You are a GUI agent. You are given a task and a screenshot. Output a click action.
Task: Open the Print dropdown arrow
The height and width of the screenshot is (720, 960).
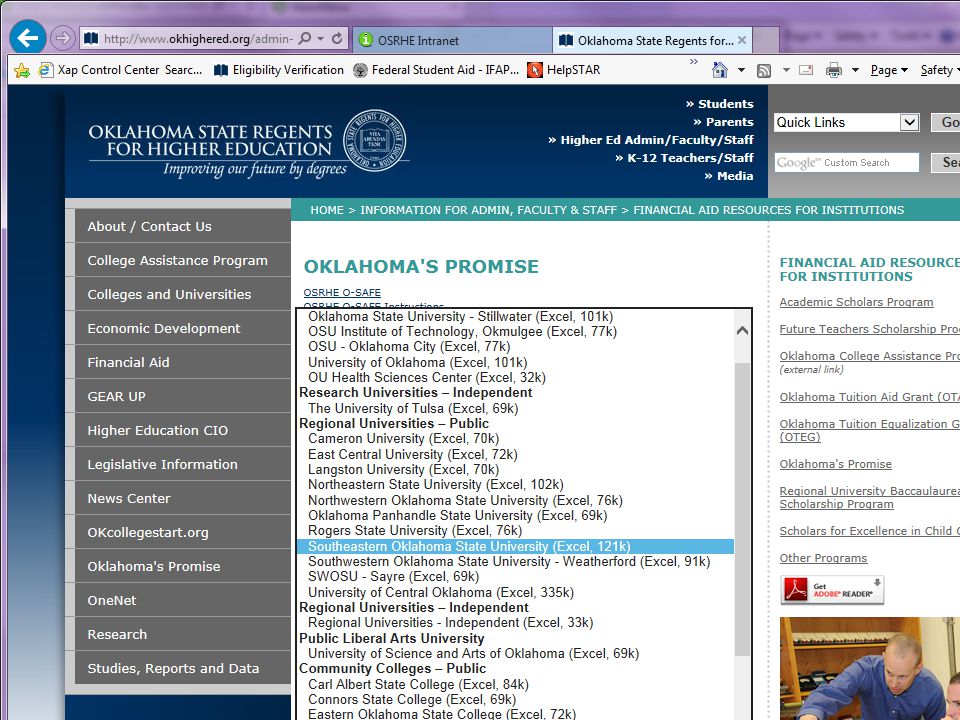coord(855,70)
